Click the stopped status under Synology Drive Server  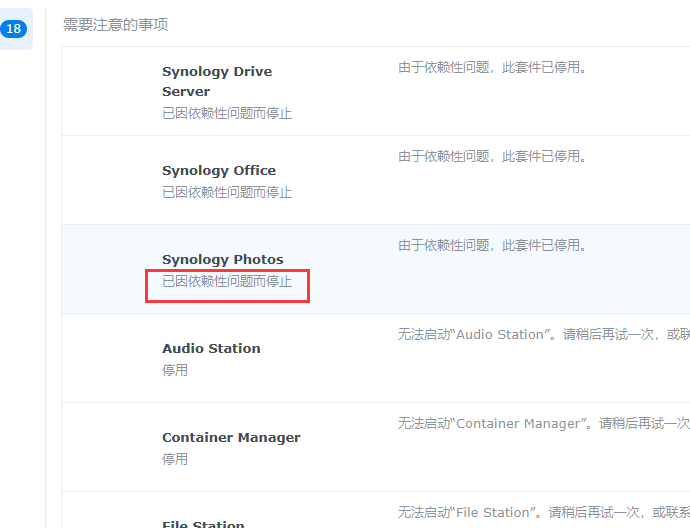tap(227, 114)
